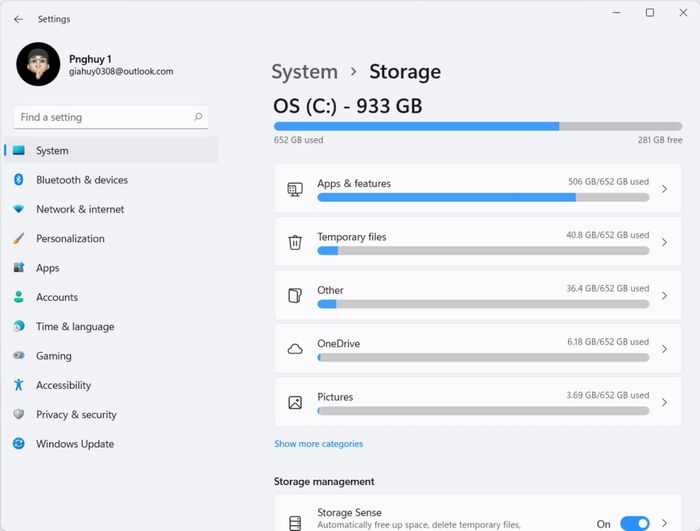Image resolution: width=700 pixels, height=531 pixels.
Task: Turn off the Storage Sense toggle
Action: pyautogui.click(x=634, y=523)
